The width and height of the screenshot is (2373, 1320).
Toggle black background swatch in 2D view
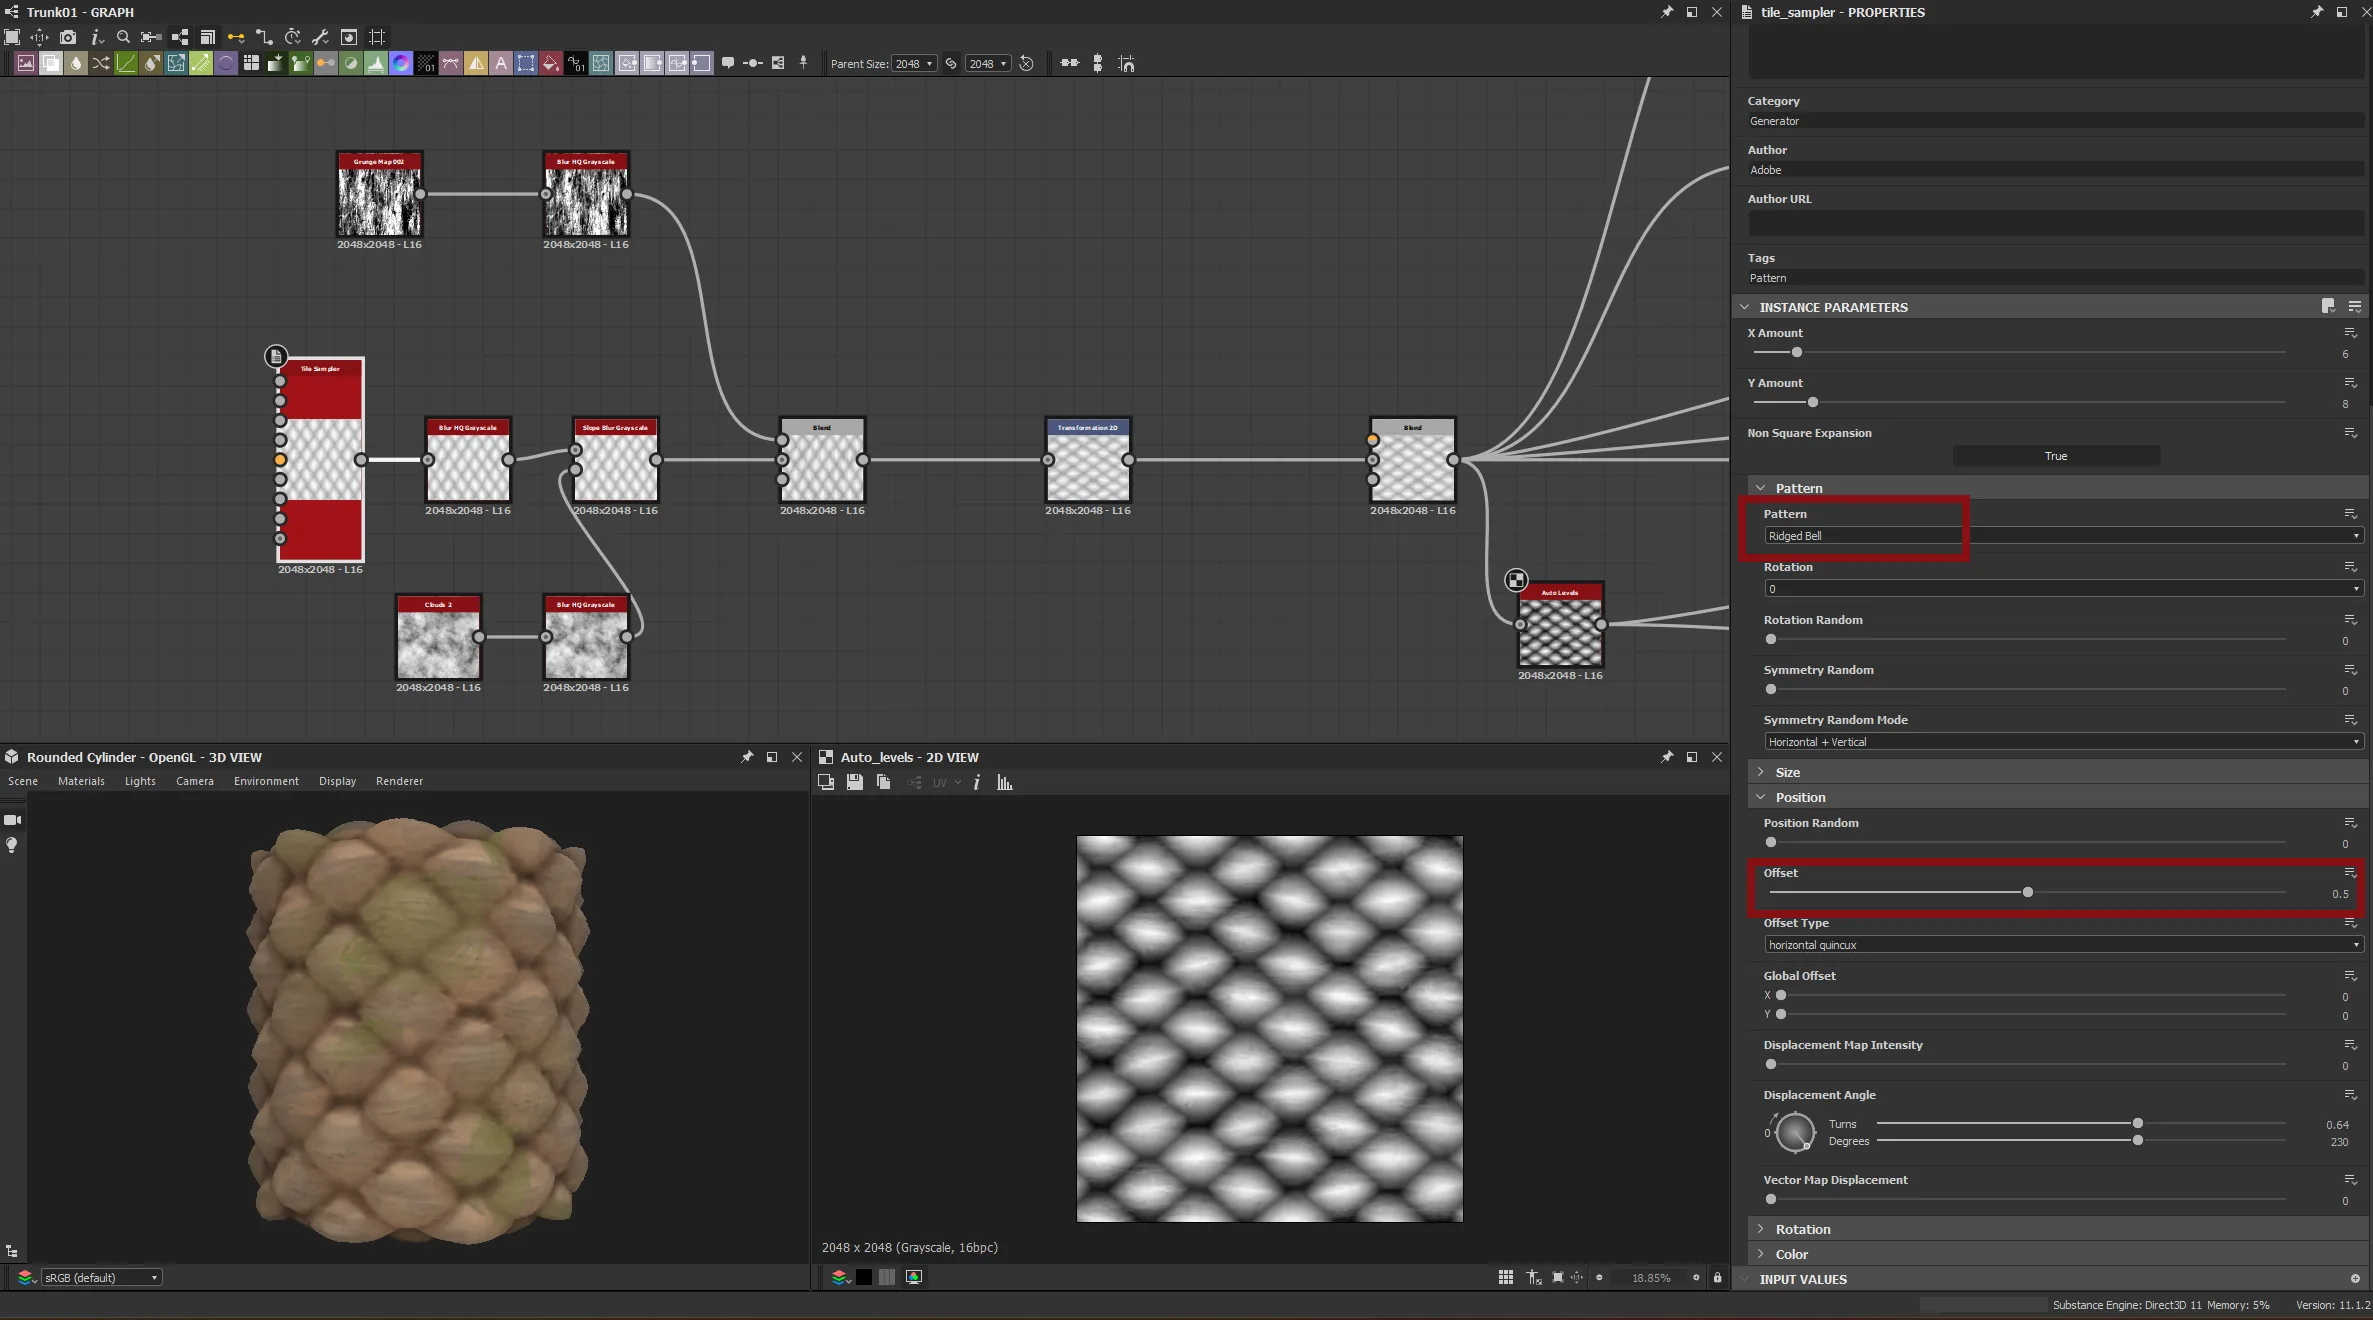click(864, 1277)
